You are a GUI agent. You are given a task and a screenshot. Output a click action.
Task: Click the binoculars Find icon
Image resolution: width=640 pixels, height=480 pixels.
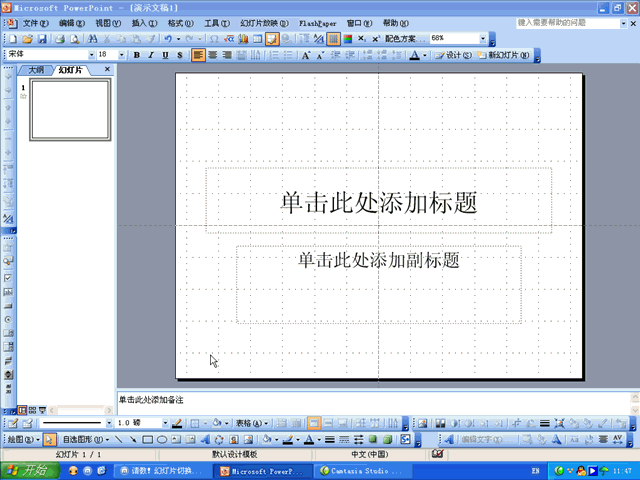pos(93,39)
